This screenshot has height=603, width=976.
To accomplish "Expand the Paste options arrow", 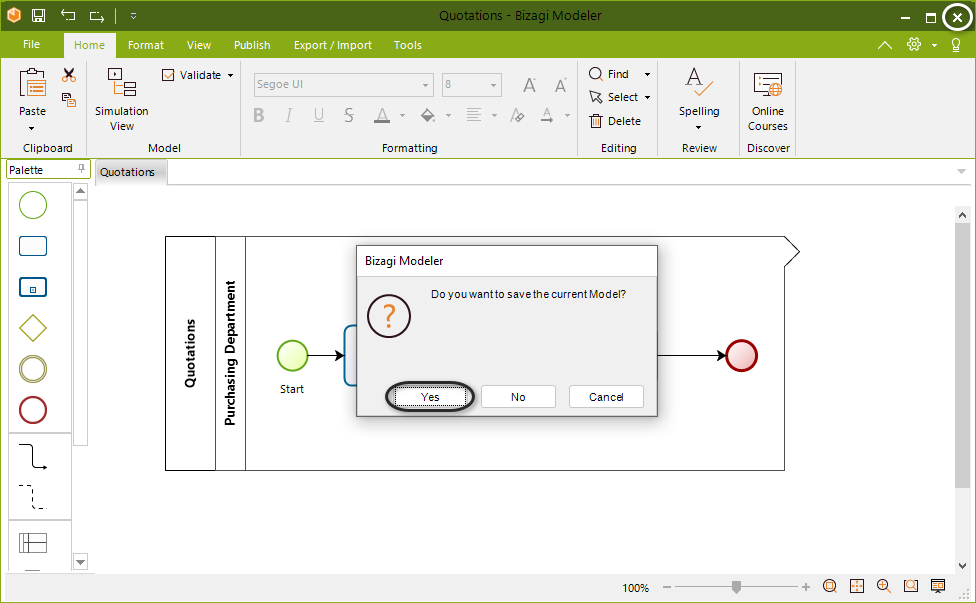I will [32, 128].
